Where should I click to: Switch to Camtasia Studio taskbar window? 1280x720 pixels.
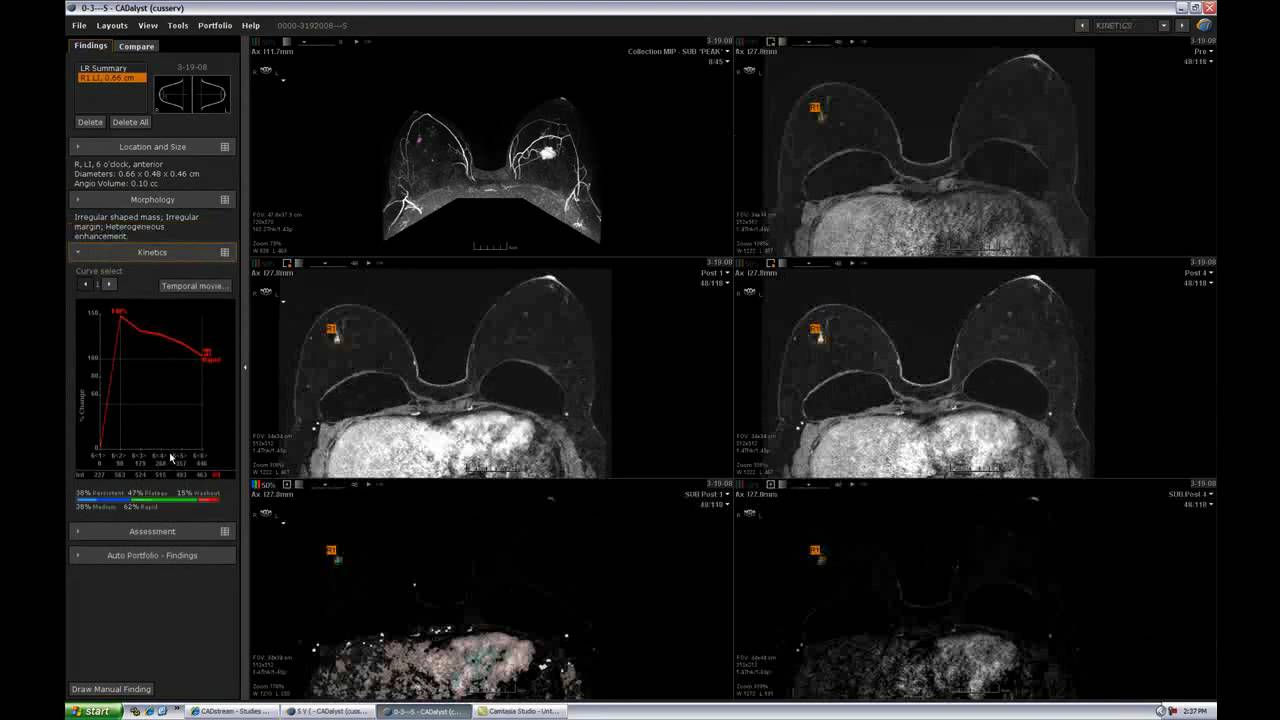(x=519, y=711)
